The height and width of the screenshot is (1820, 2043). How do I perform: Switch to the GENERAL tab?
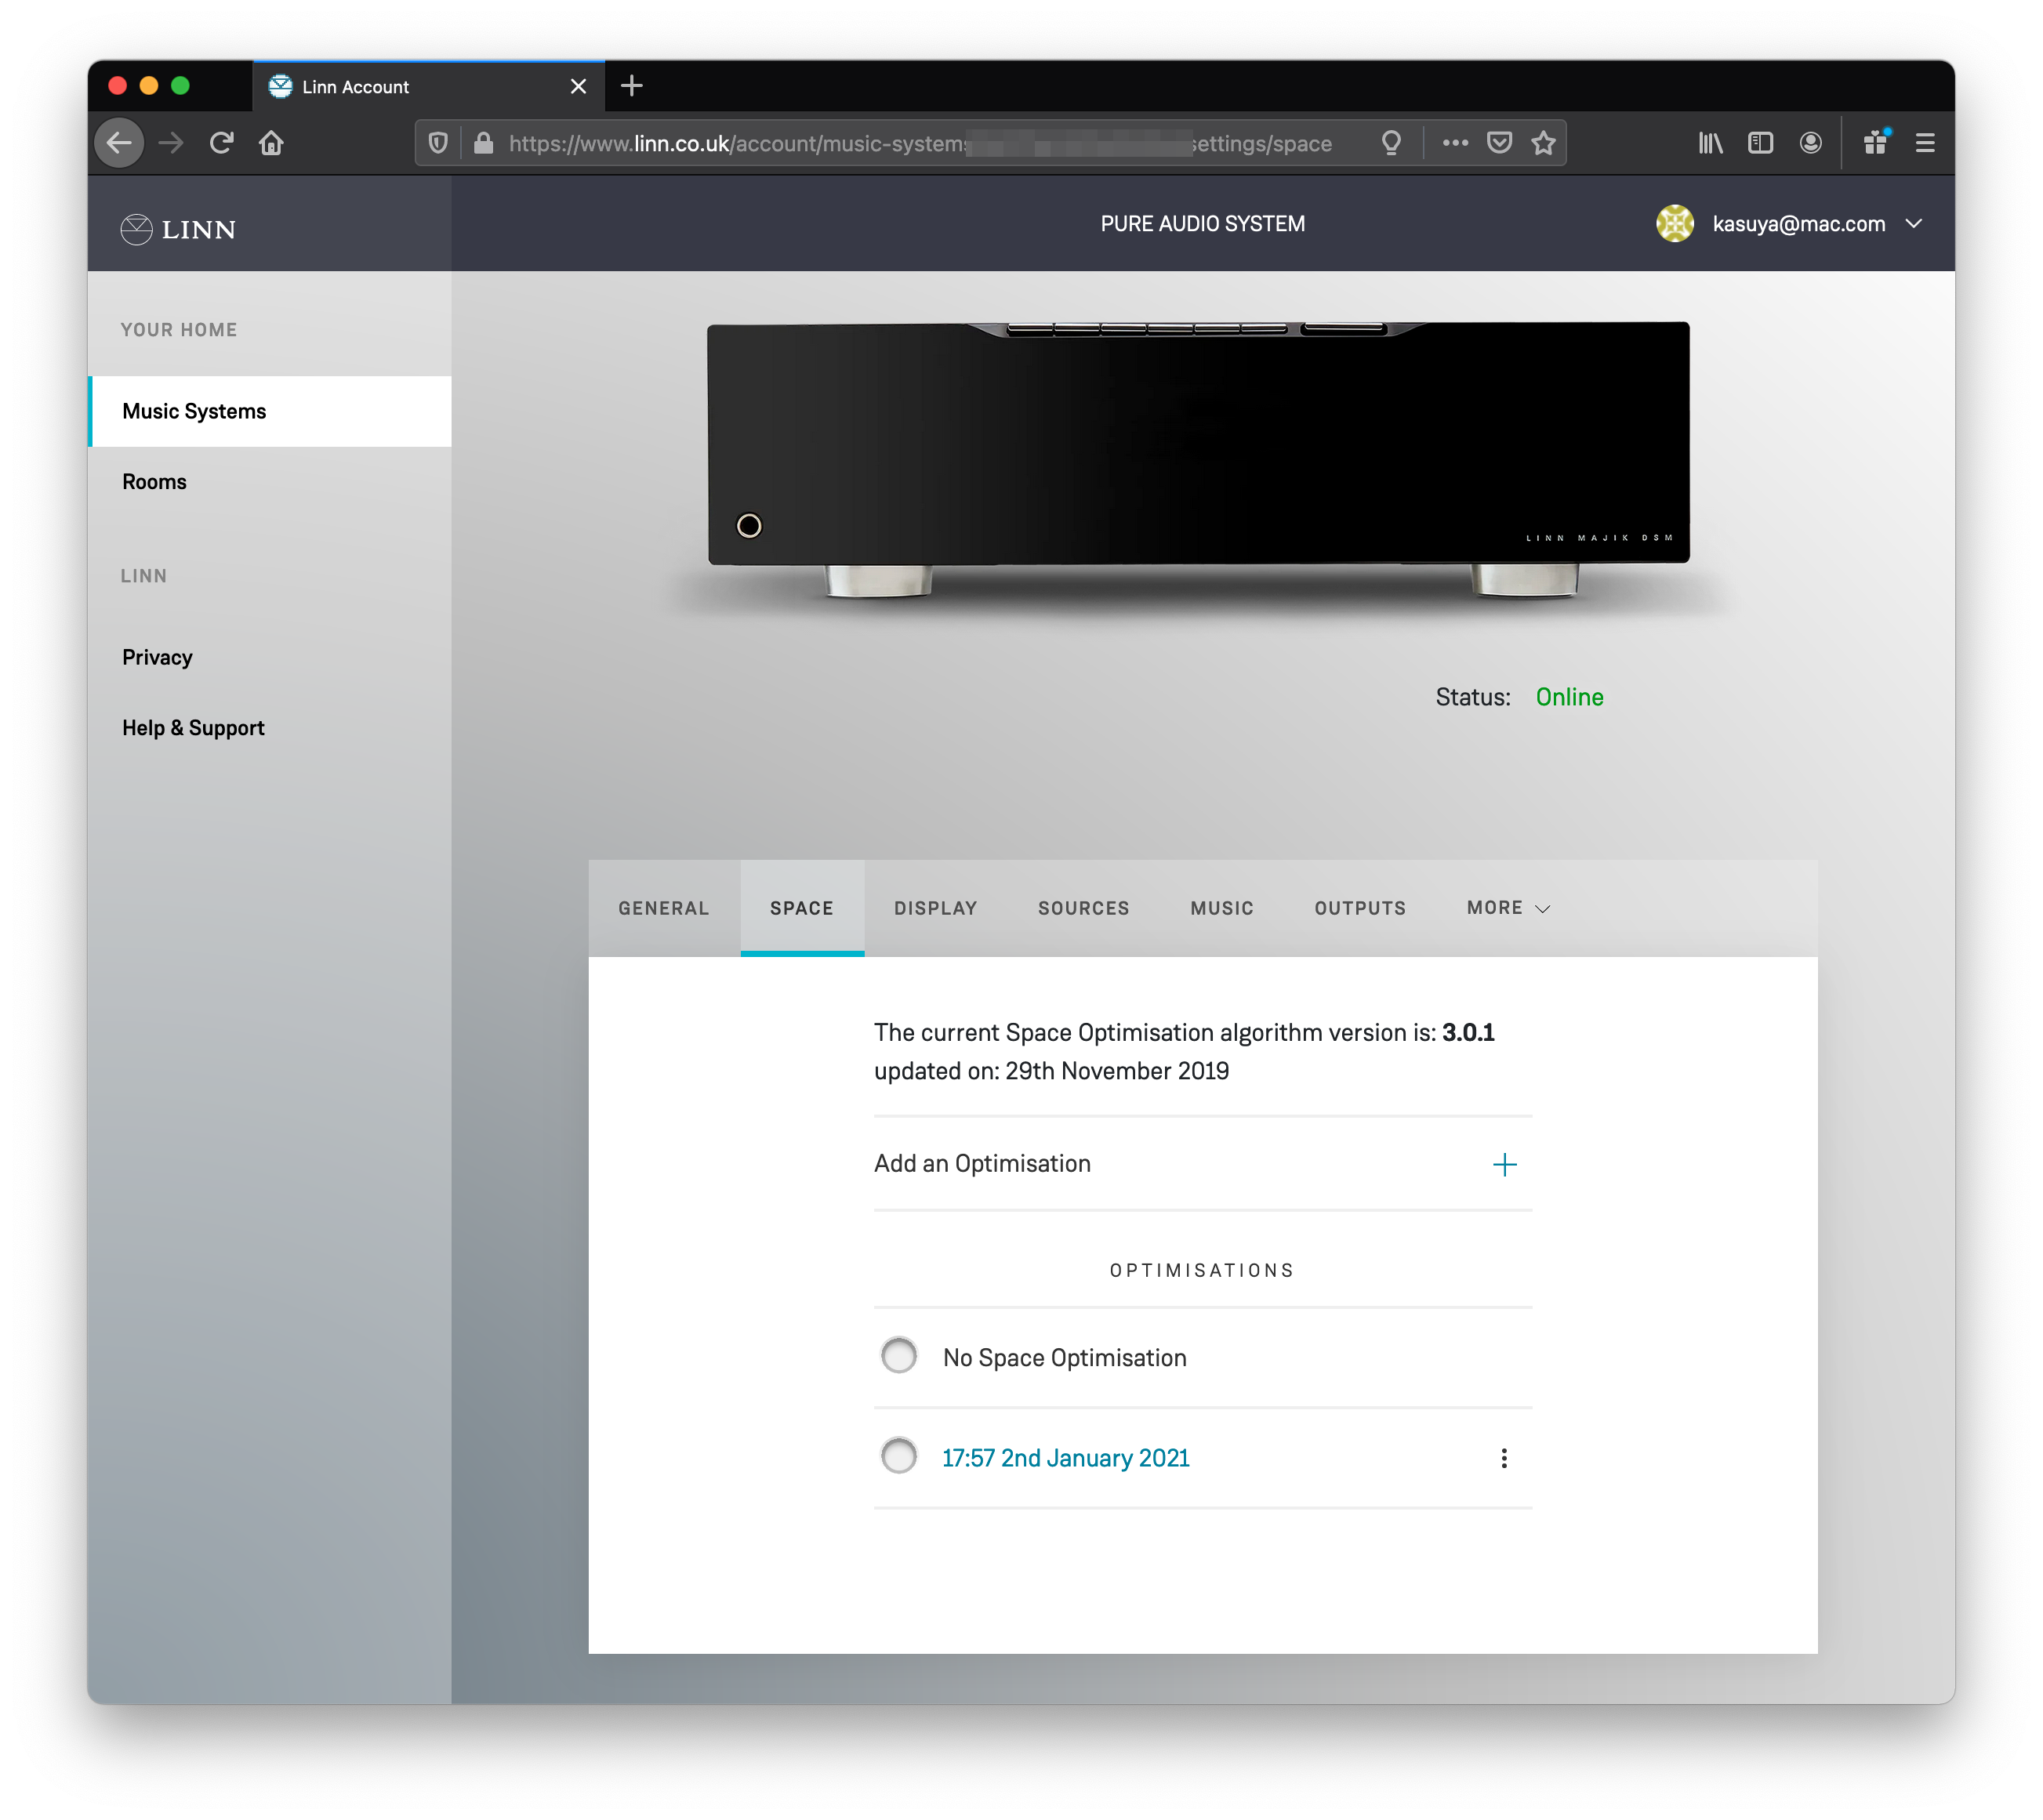click(x=663, y=908)
